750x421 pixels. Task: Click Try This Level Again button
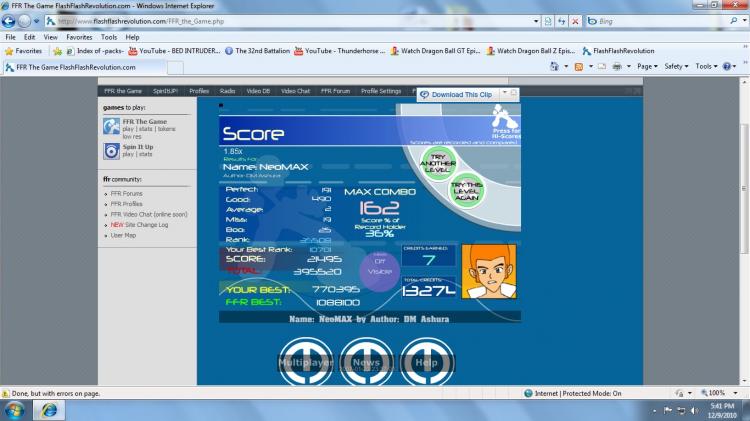(467, 191)
